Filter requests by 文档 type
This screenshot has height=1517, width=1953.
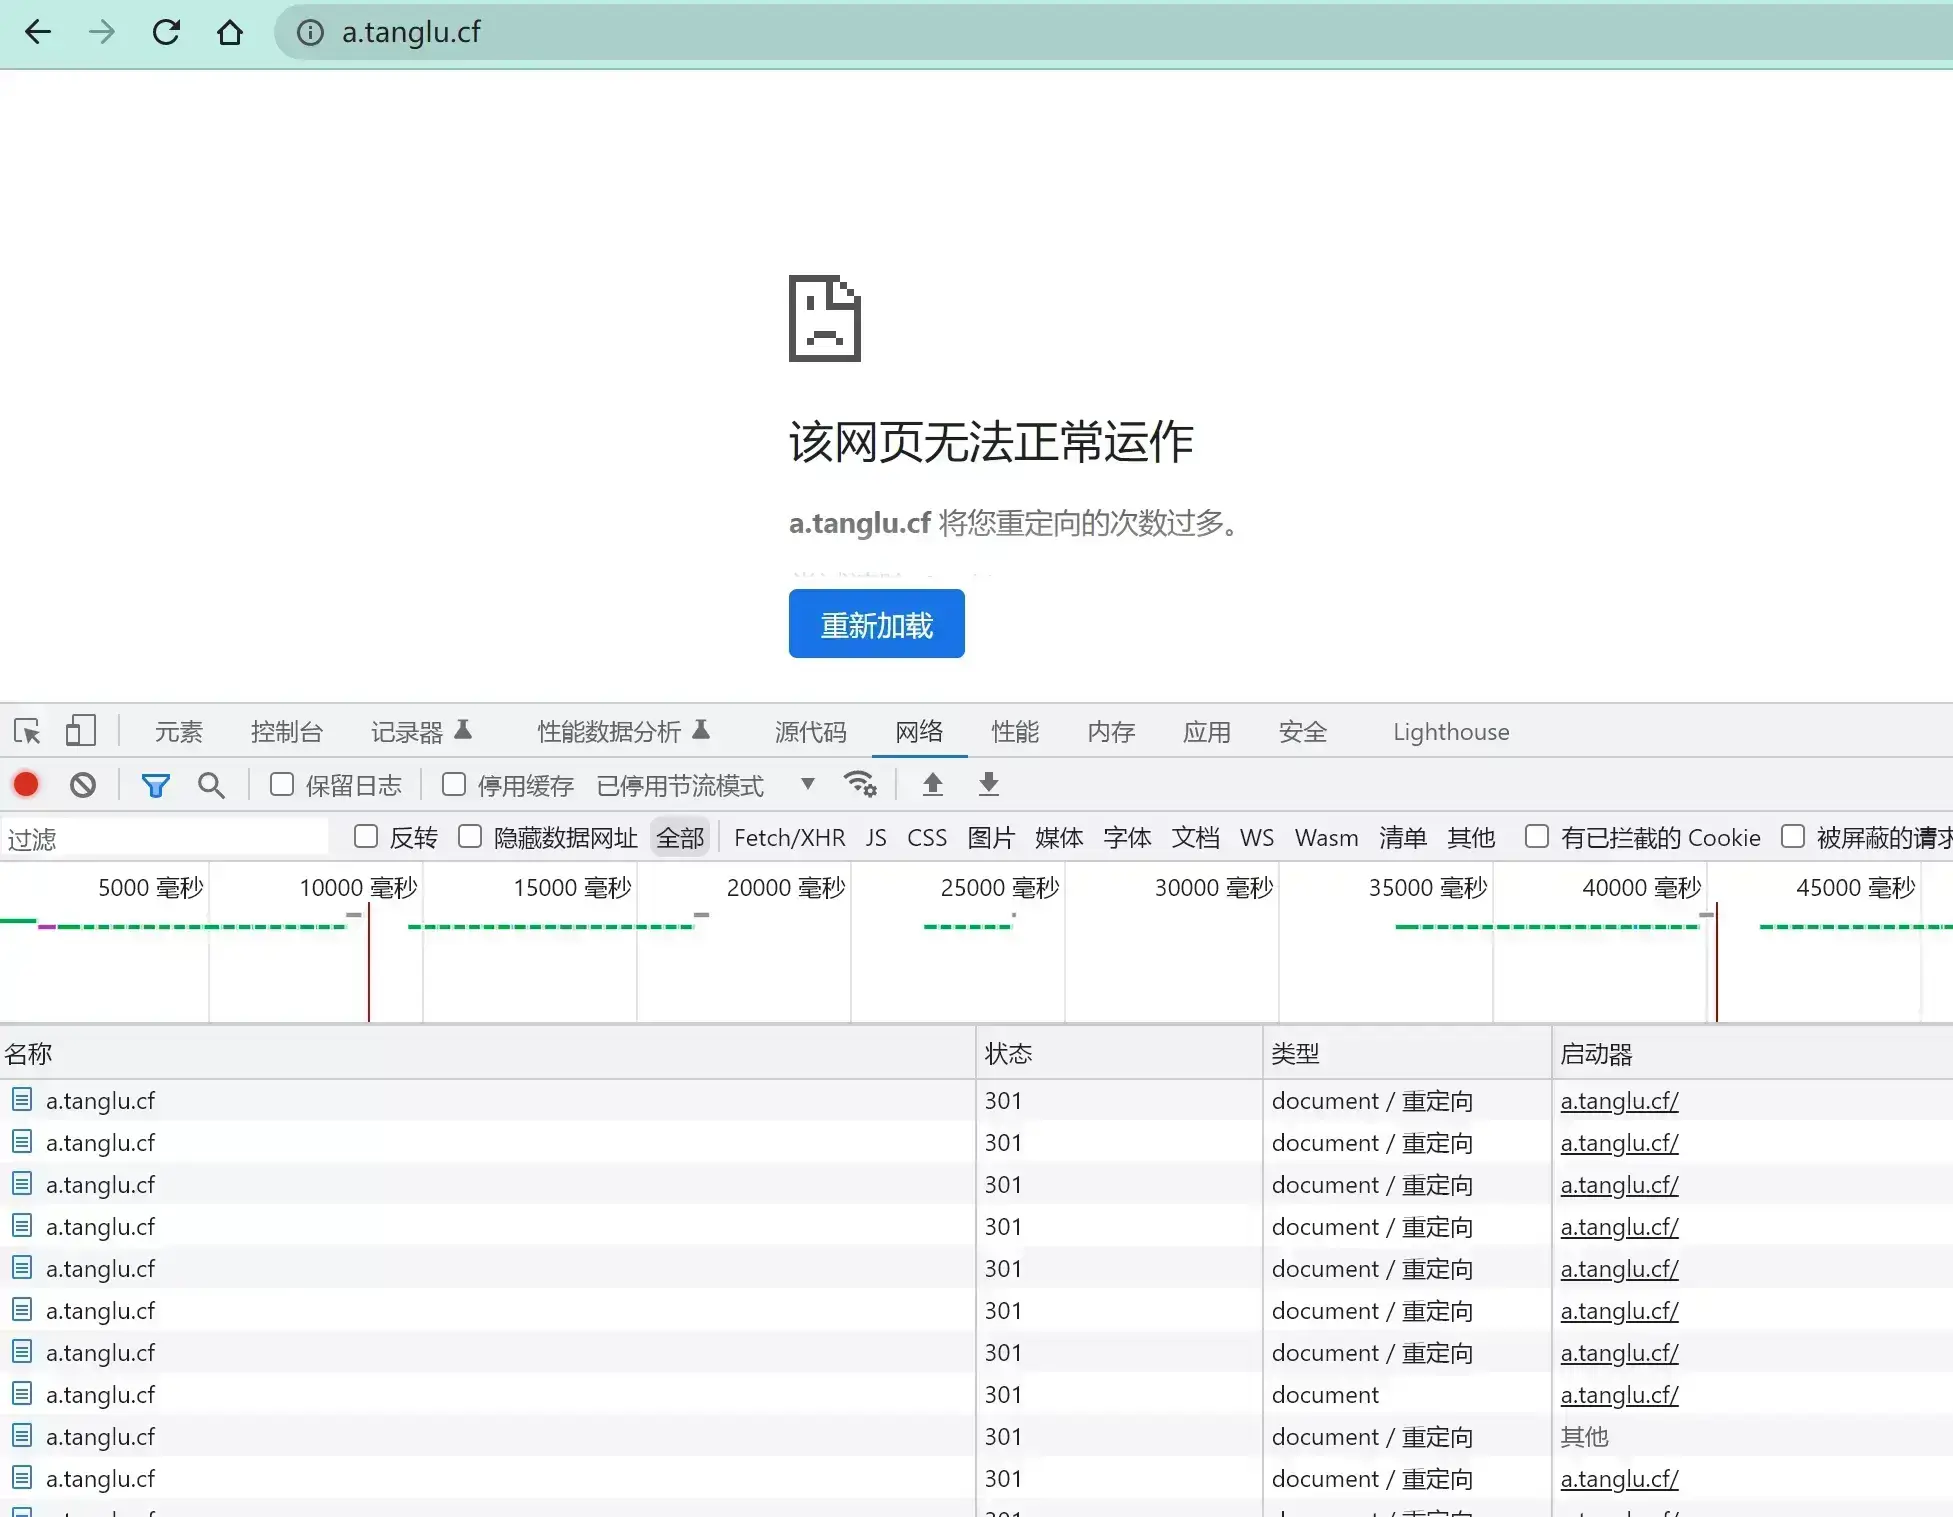click(x=1195, y=838)
